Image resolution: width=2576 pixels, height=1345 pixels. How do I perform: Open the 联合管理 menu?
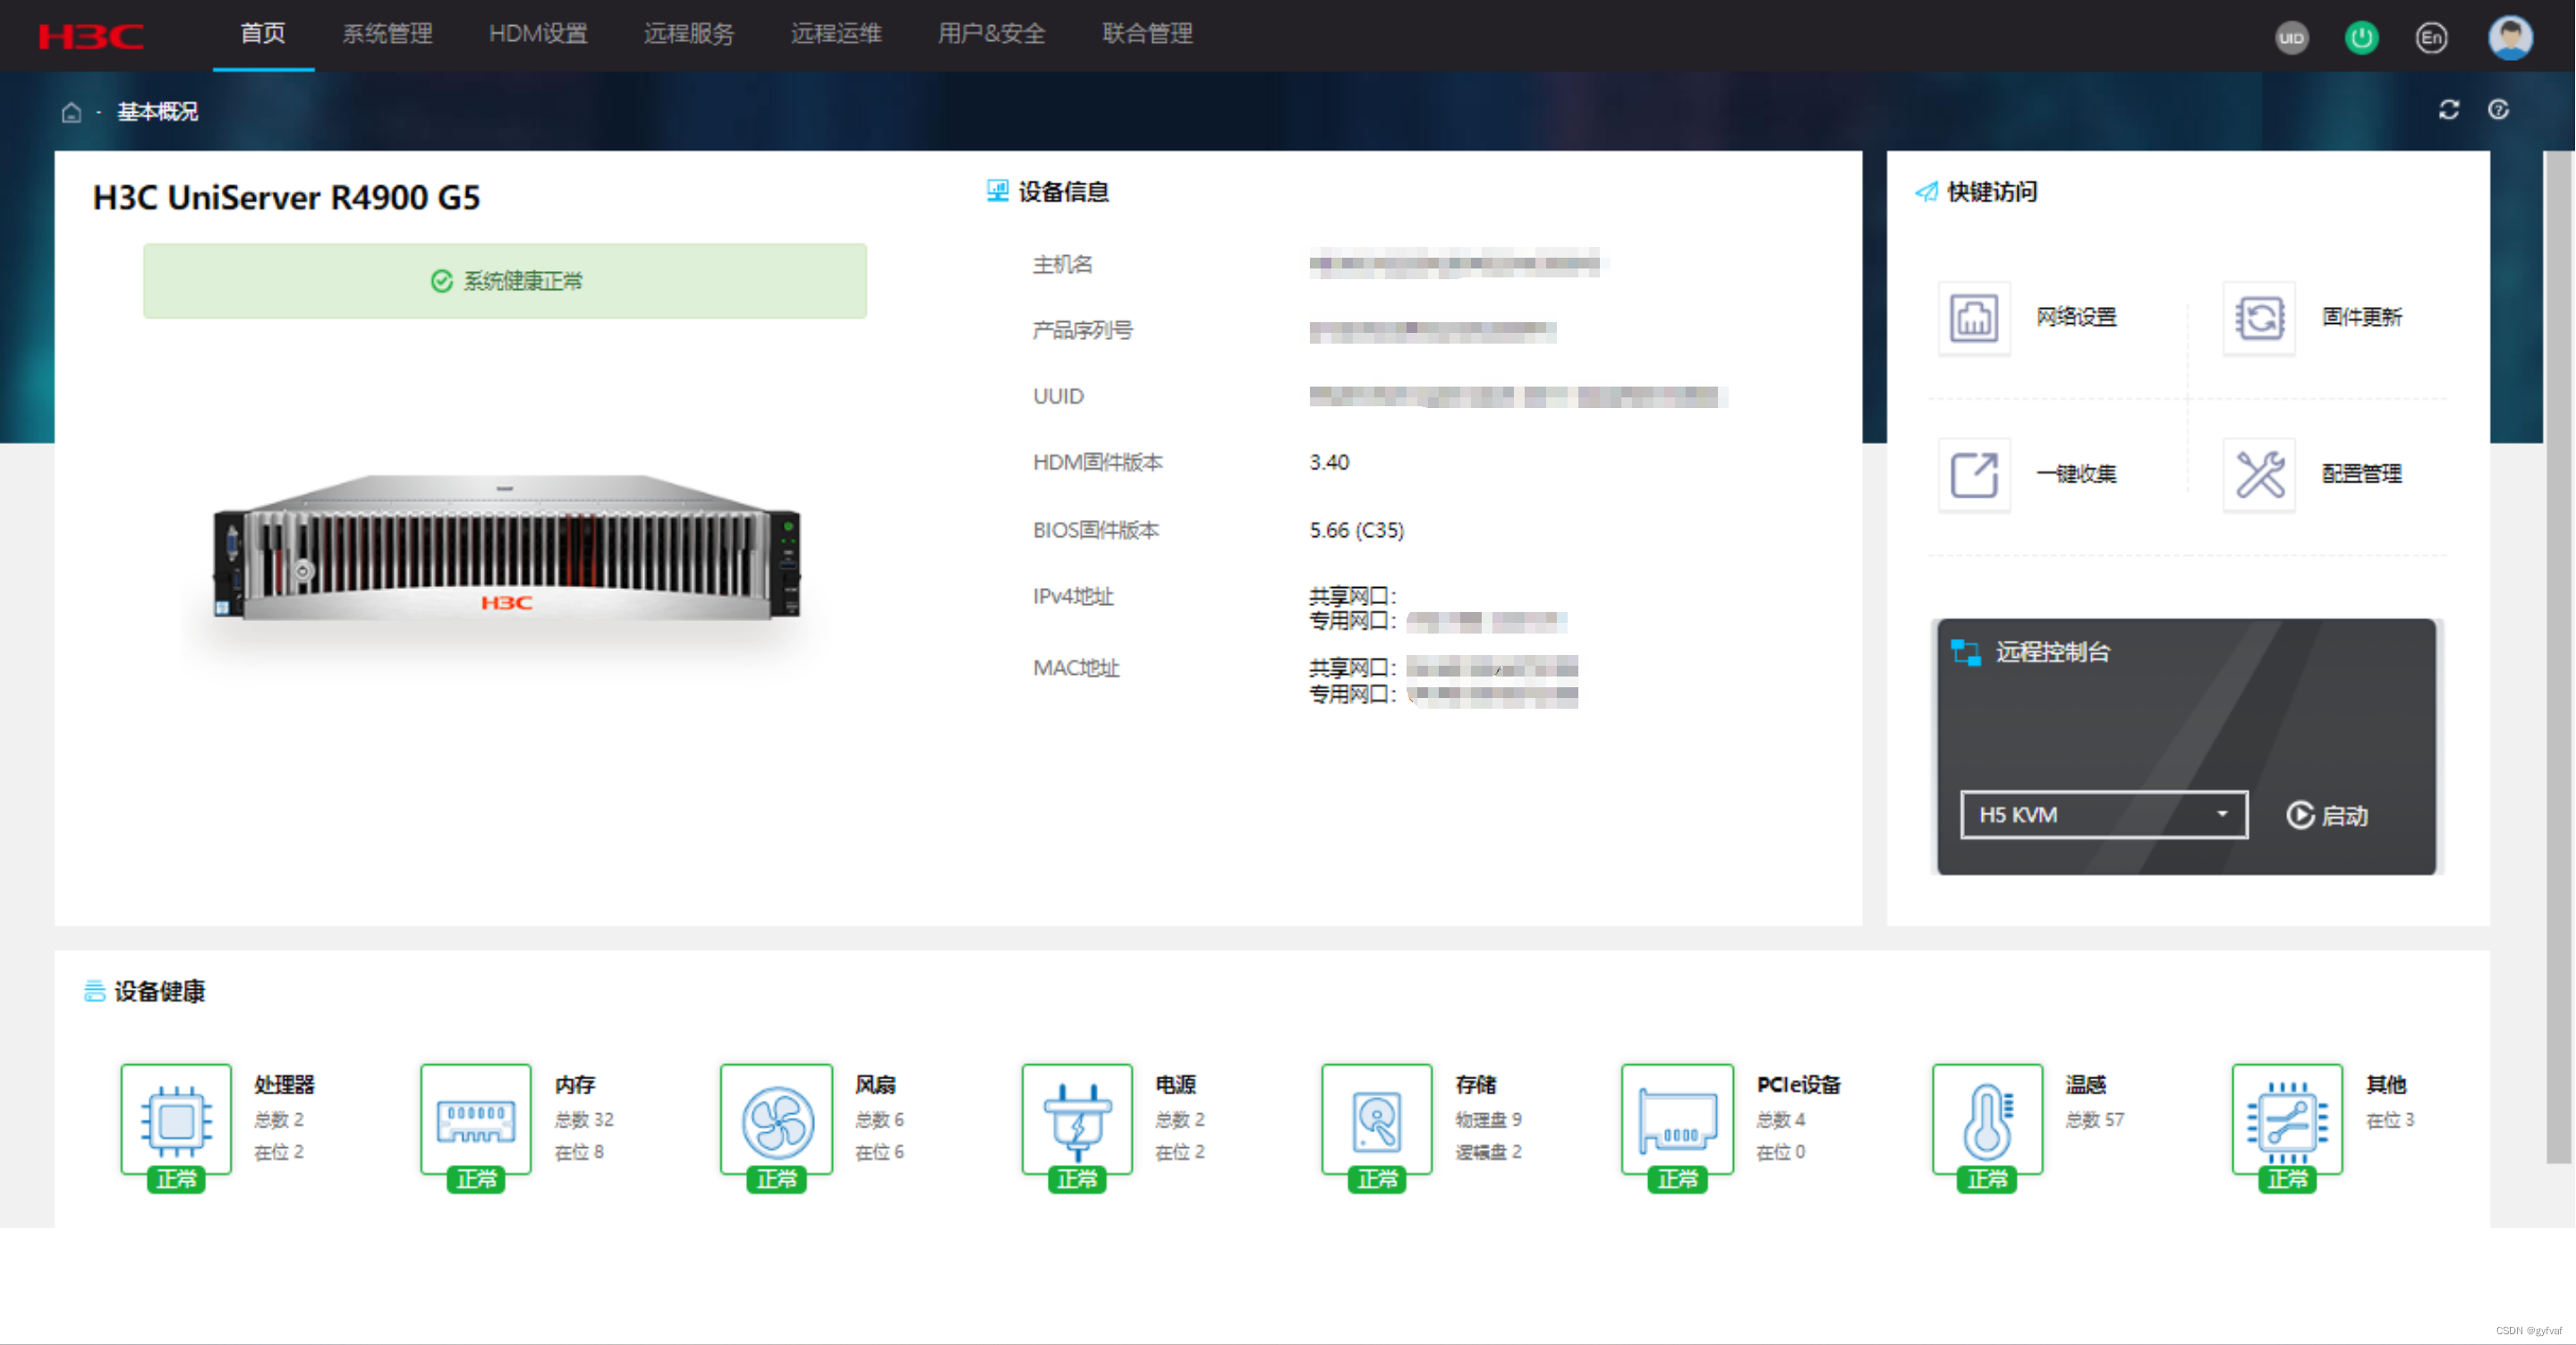(1147, 34)
